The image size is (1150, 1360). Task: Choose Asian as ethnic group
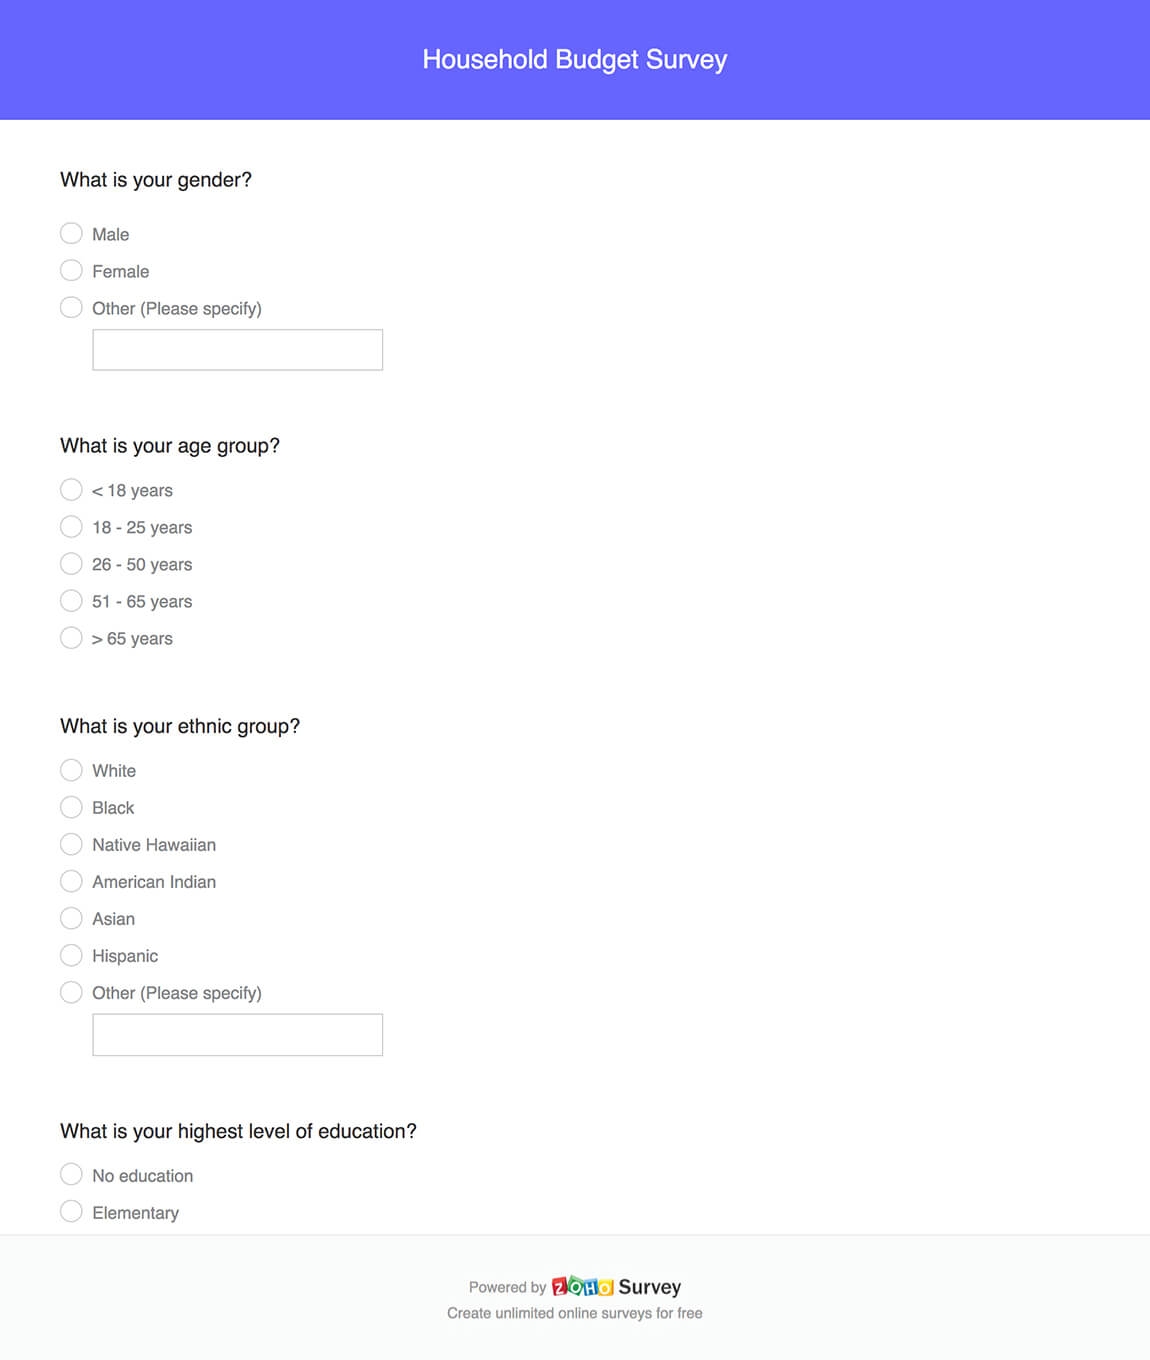coord(71,918)
